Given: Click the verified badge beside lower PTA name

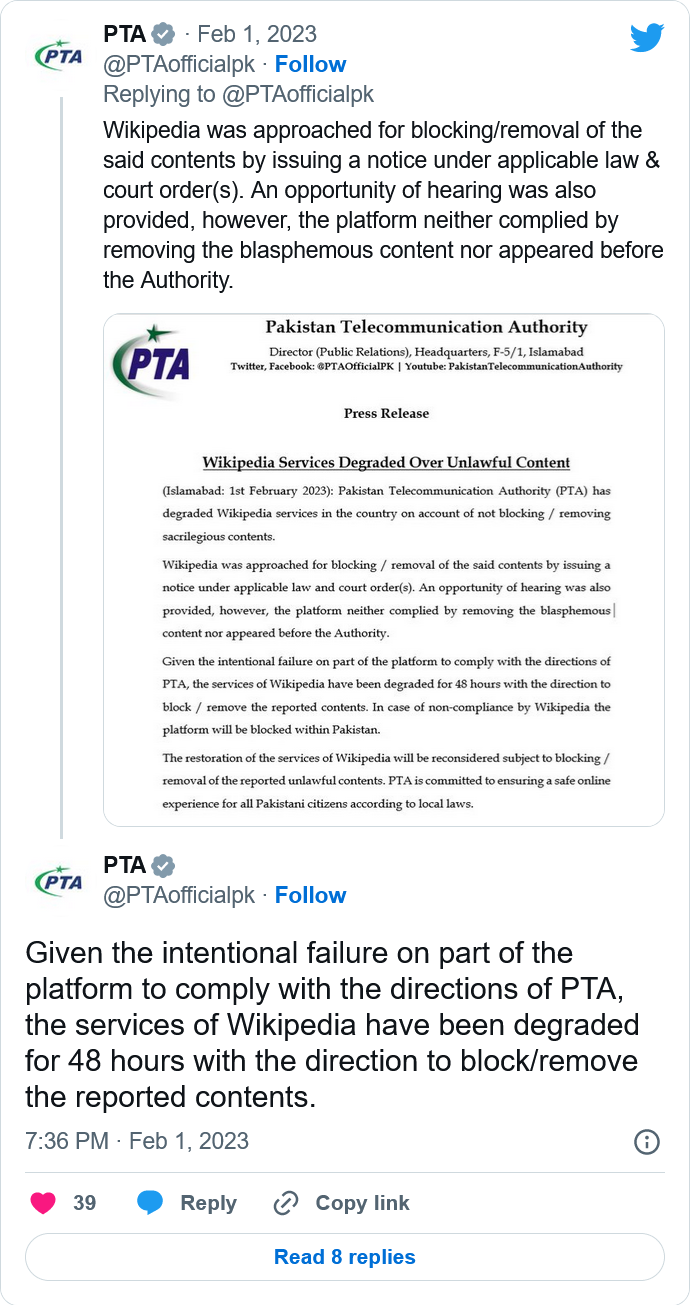Looking at the screenshot, I should tap(163, 866).
